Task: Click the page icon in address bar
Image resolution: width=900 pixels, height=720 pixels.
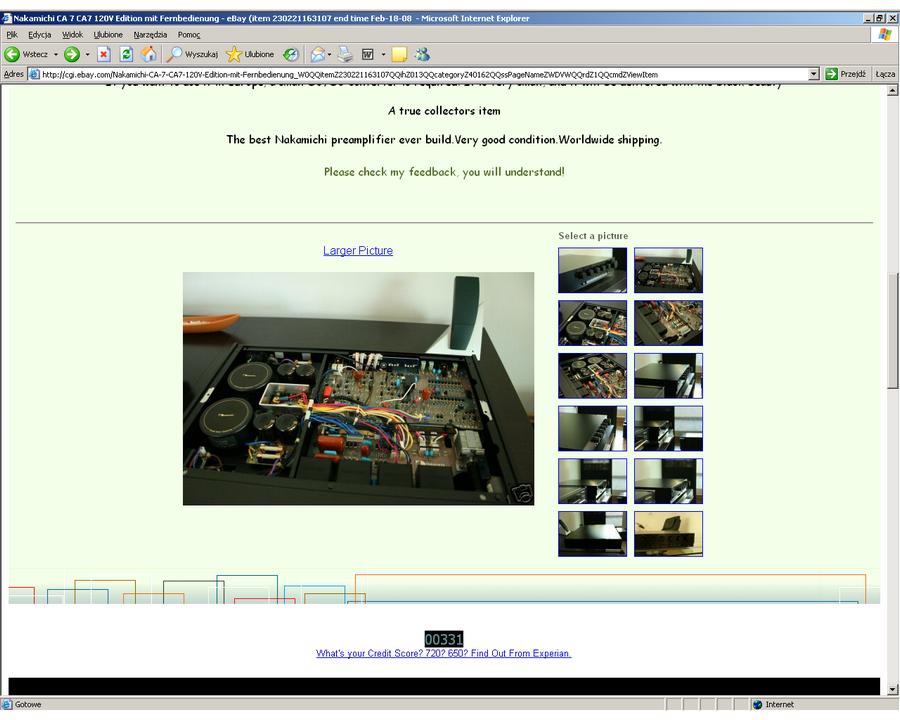Action: [34, 74]
